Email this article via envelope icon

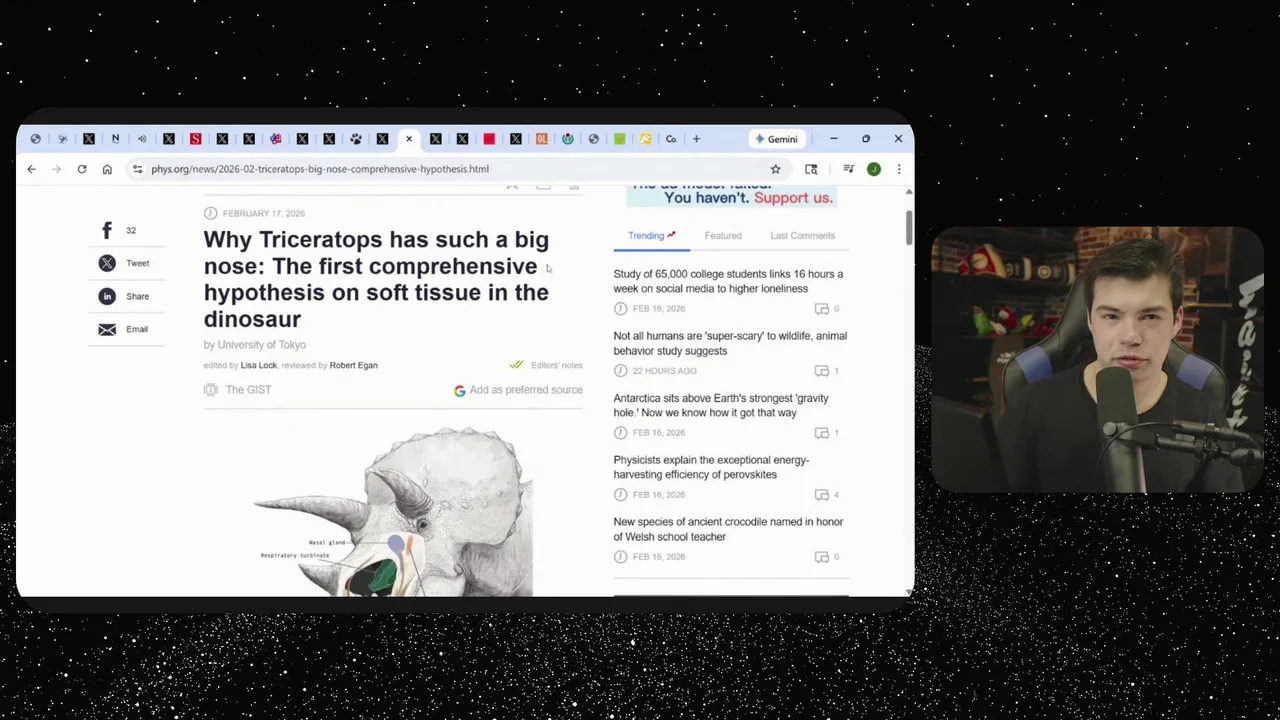107,329
